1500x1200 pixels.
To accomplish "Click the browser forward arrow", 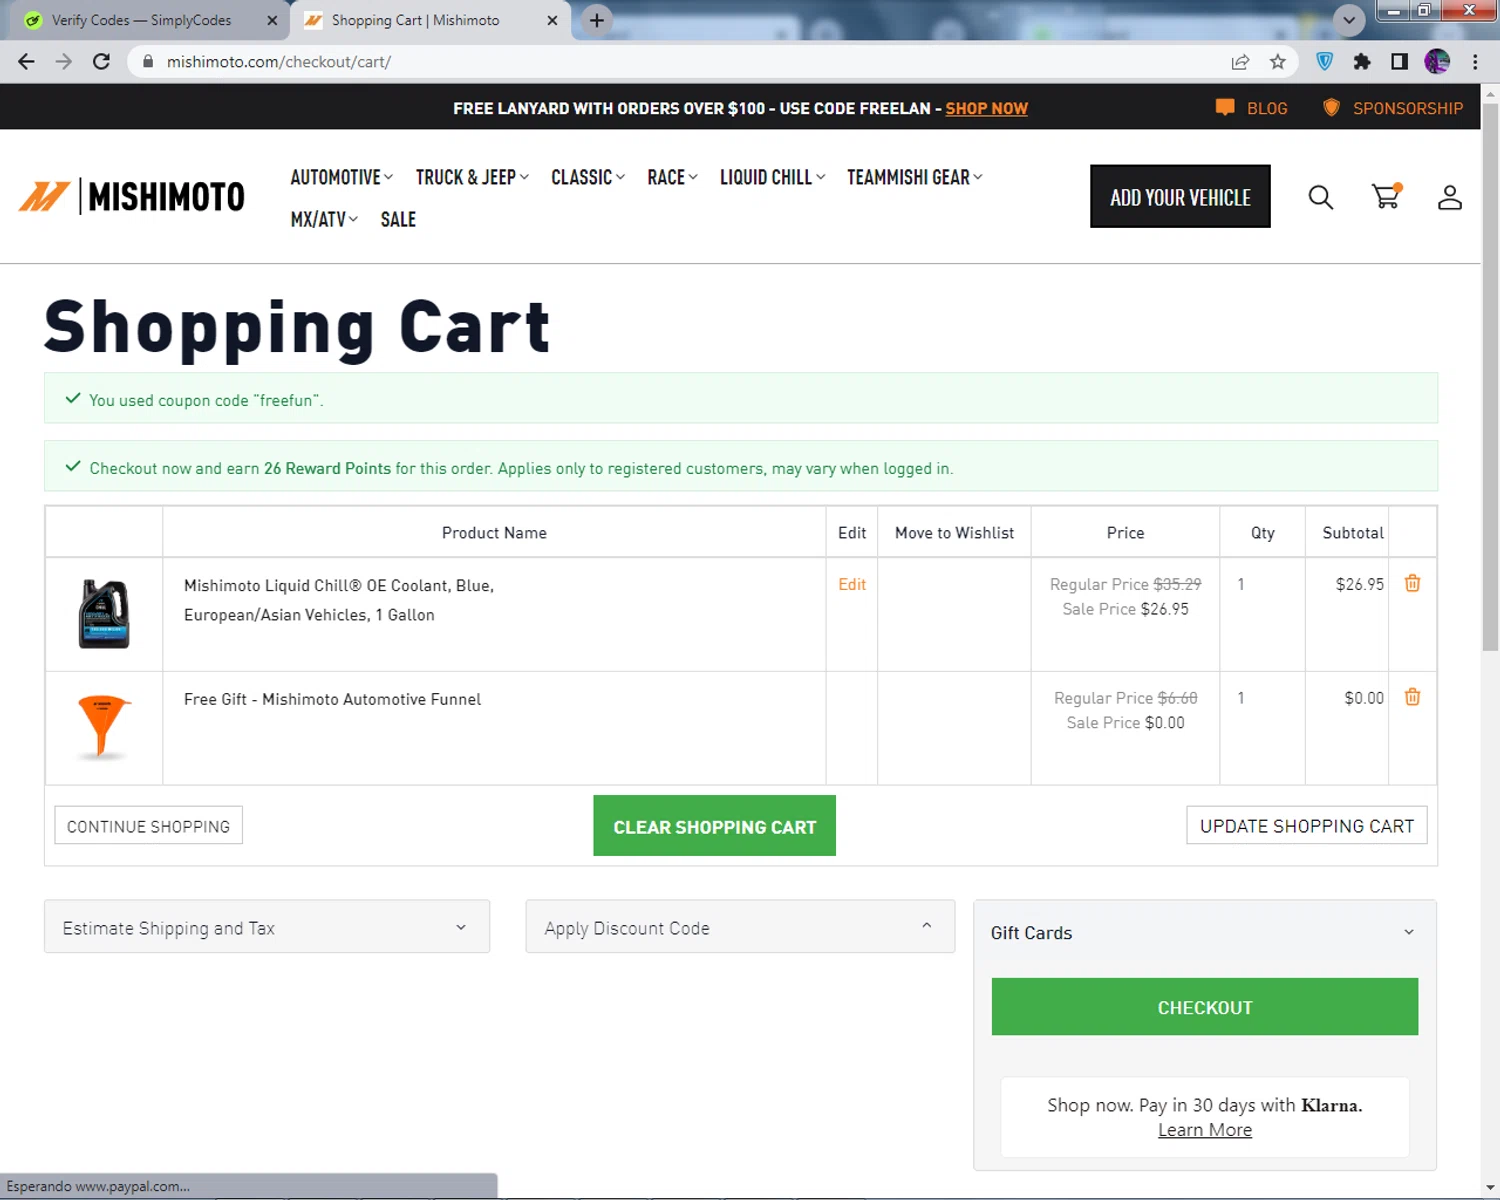I will pos(64,62).
